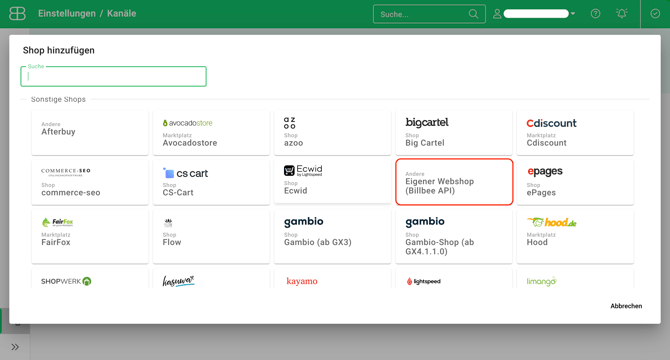Open the user account icon
Screen dimensions: 670x360
(497, 14)
